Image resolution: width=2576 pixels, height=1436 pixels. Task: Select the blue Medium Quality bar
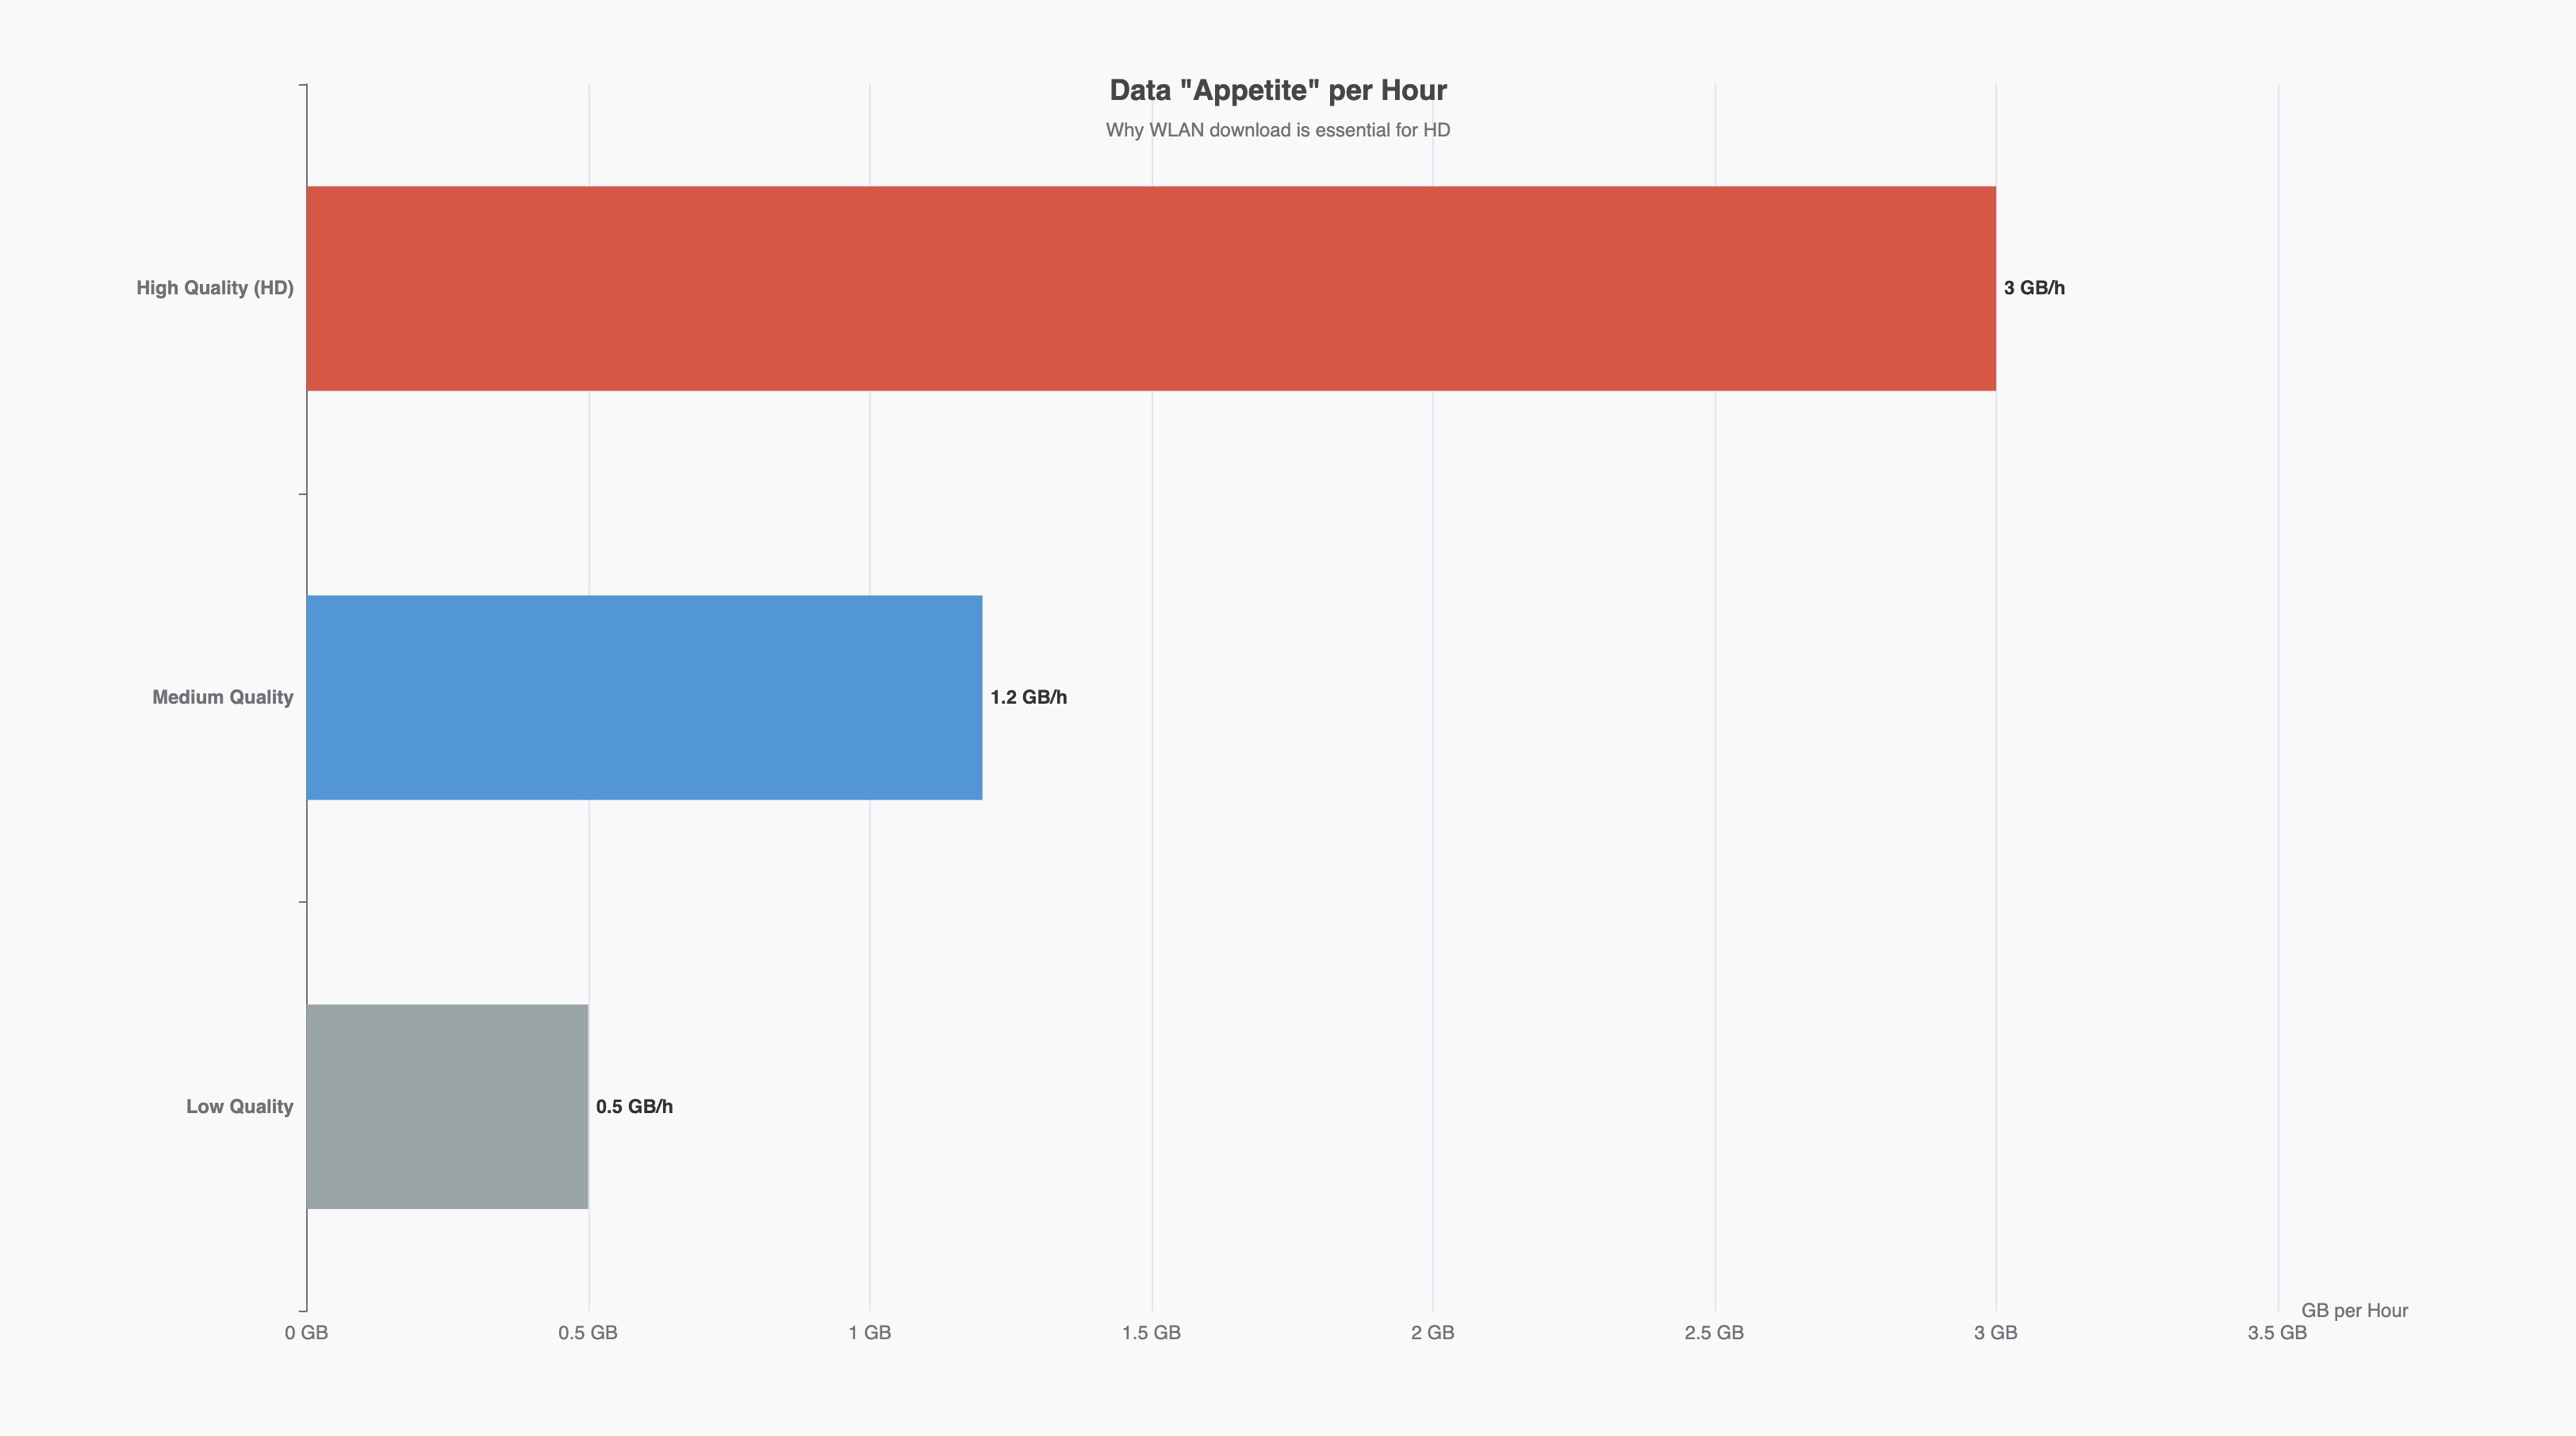644,697
